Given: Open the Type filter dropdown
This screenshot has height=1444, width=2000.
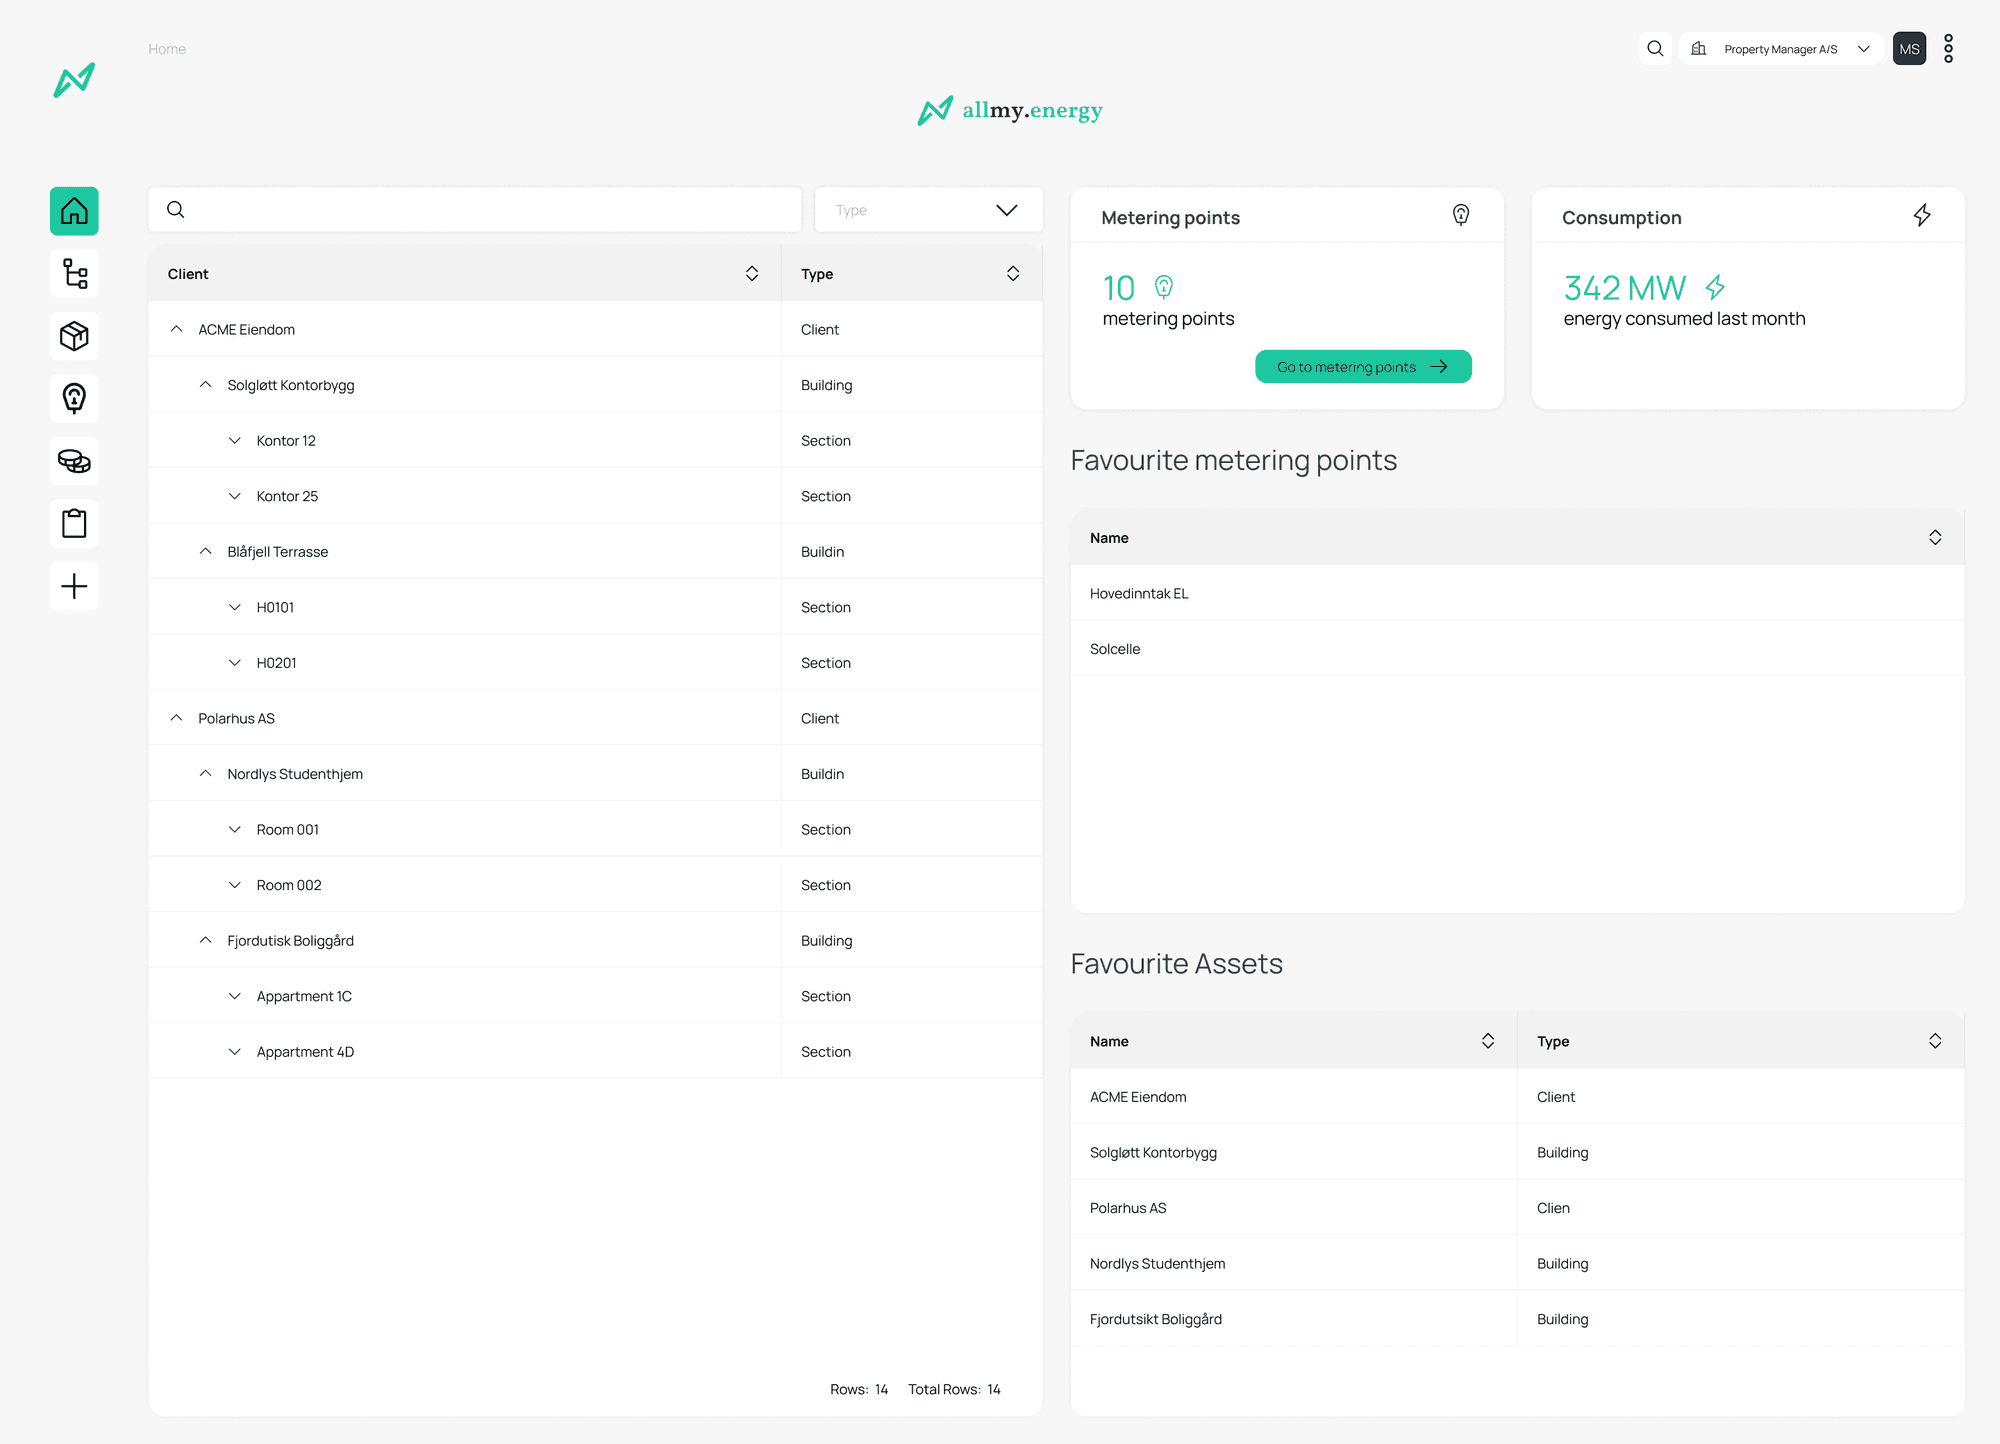Looking at the screenshot, I should [x=929, y=210].
